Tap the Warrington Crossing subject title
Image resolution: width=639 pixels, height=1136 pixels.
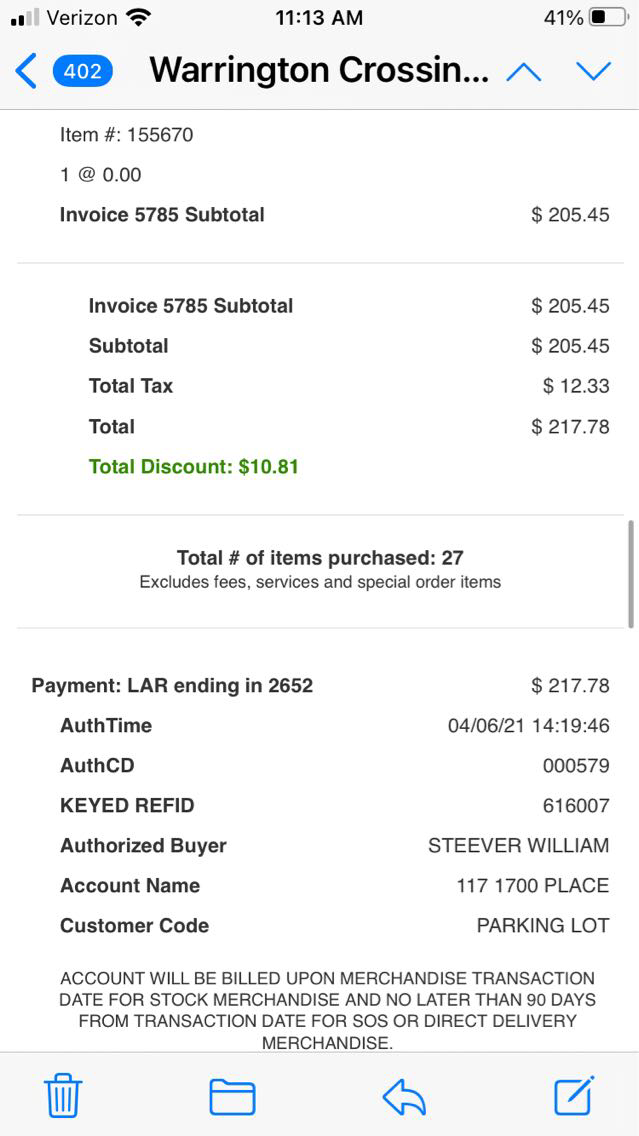click(x=319, y=71)
